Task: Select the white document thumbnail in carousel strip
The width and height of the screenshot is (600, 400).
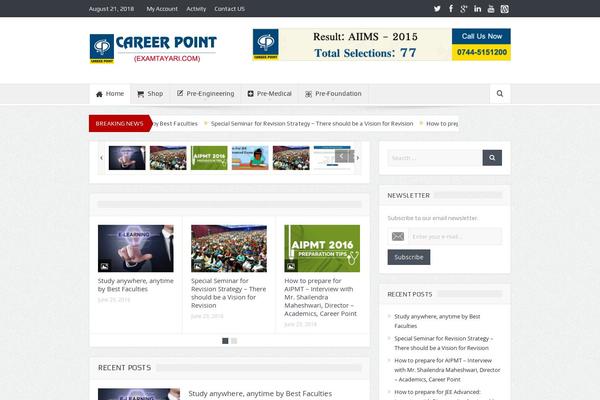Action: click(332, 158)
